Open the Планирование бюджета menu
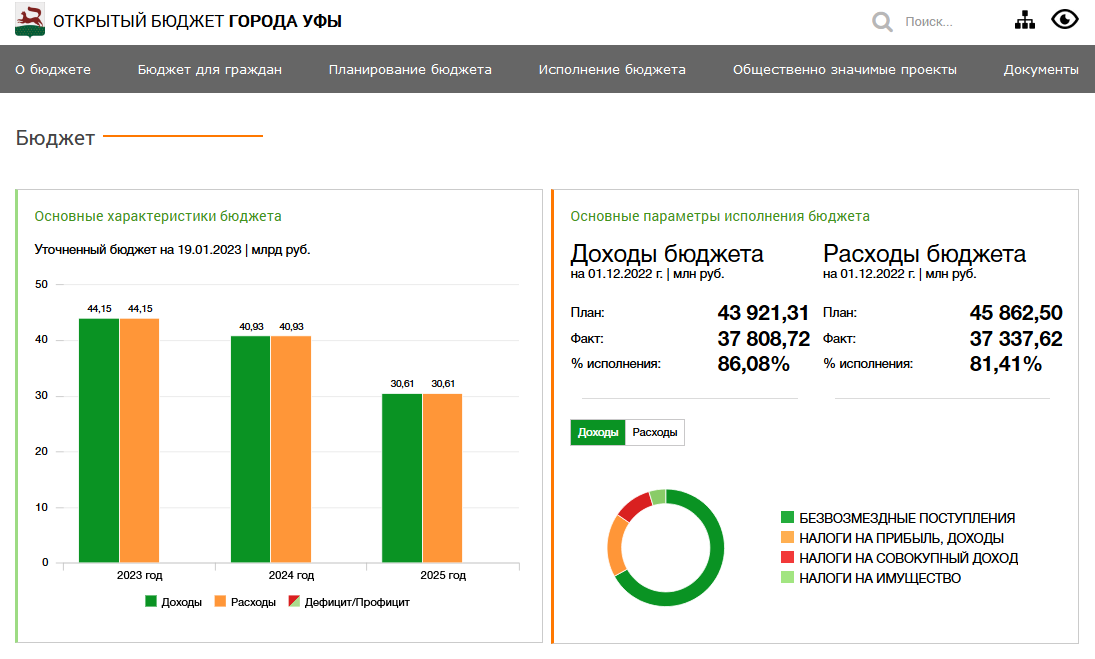The height and width of the screenshot is (659, 1095). [410, 69]
